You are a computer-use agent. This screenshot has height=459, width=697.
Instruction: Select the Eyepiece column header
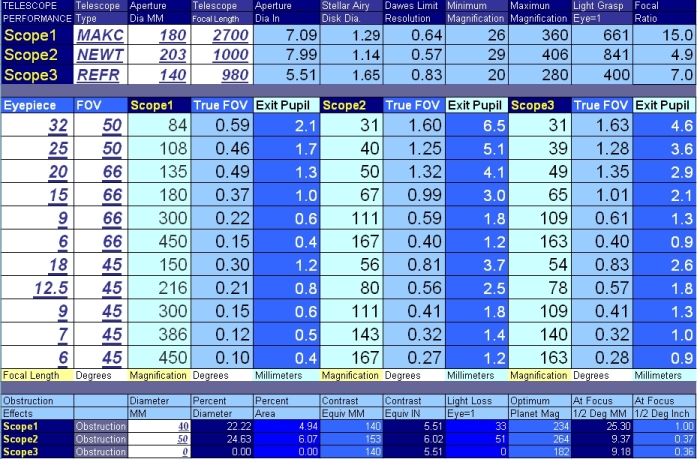(37, 105)
